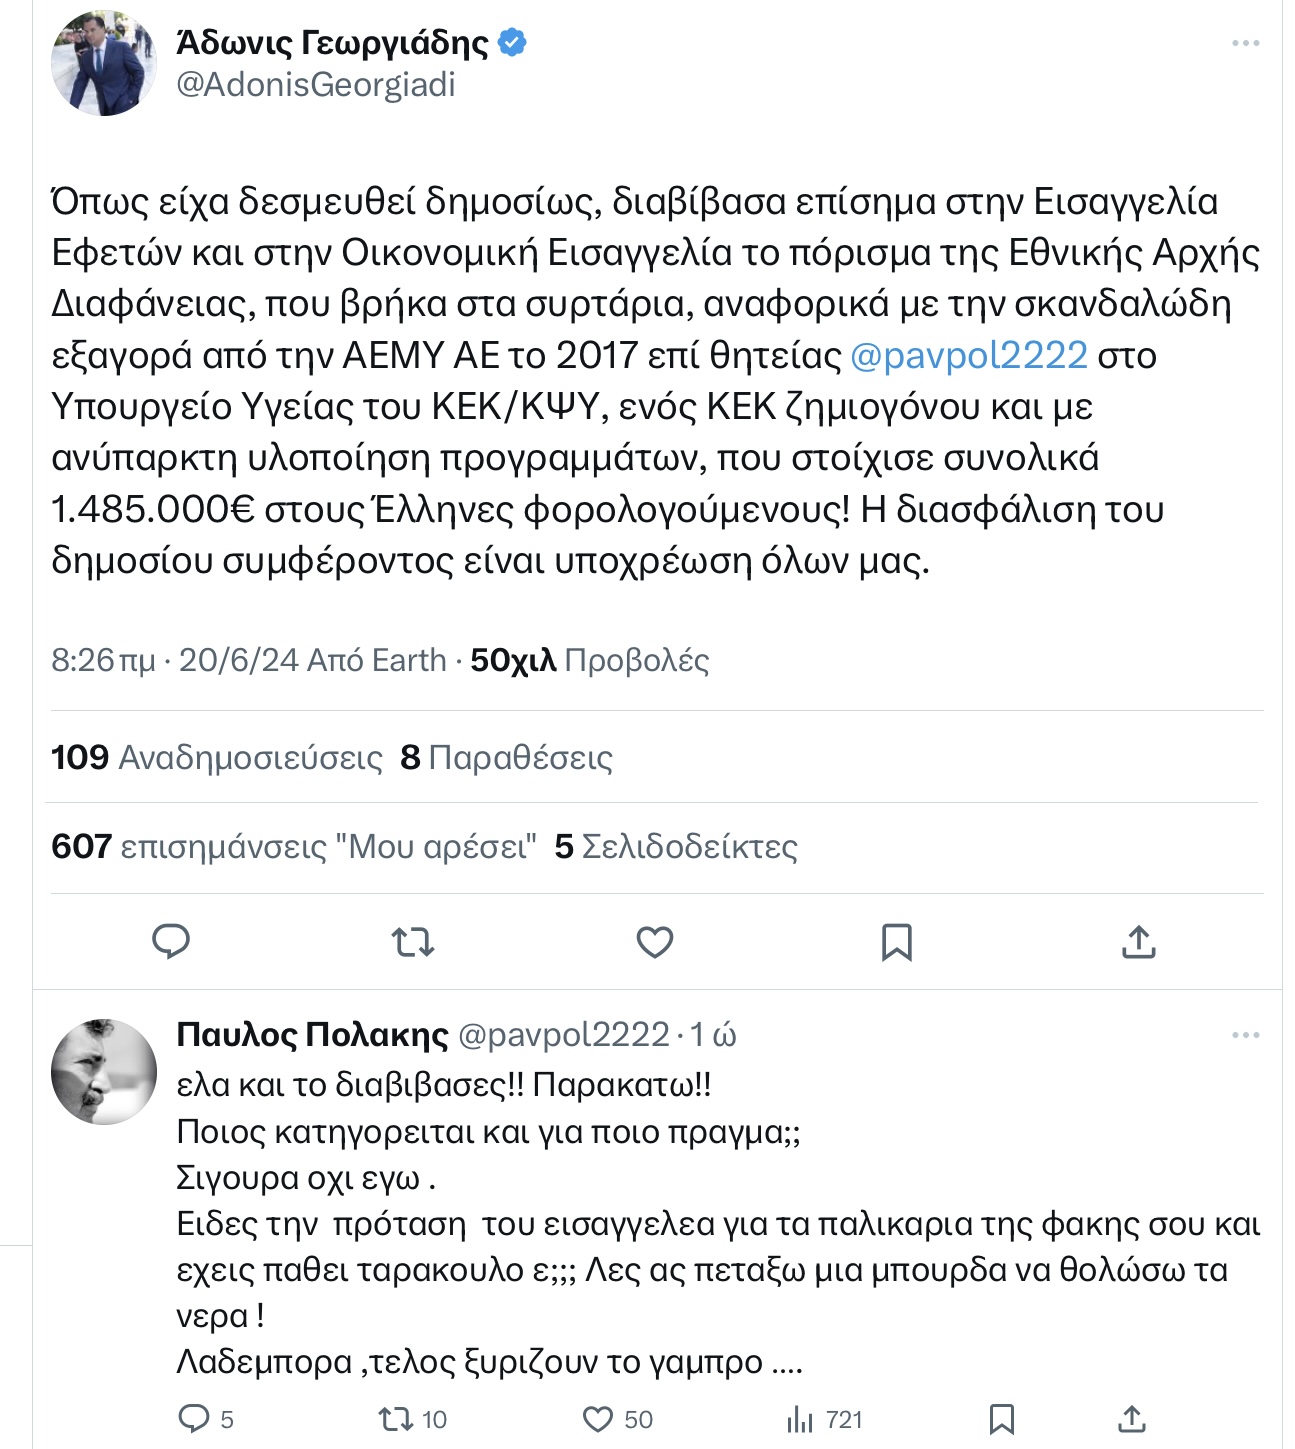Like the main tweet

point(655,941)
